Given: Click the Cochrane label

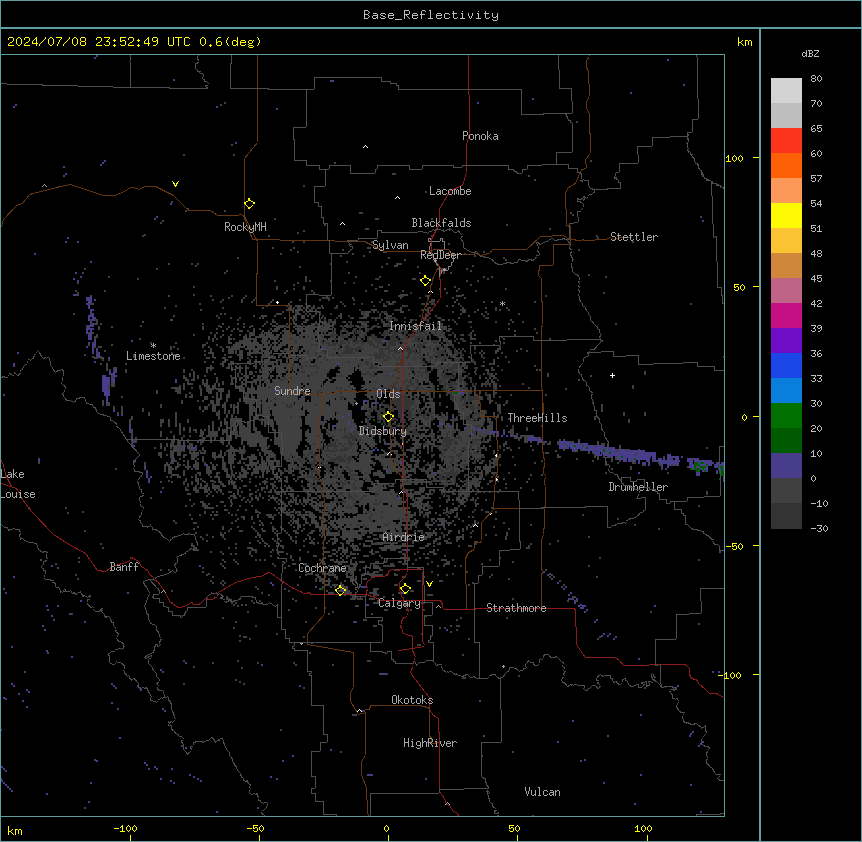Looking at the screenshot, I should point(322,568).
